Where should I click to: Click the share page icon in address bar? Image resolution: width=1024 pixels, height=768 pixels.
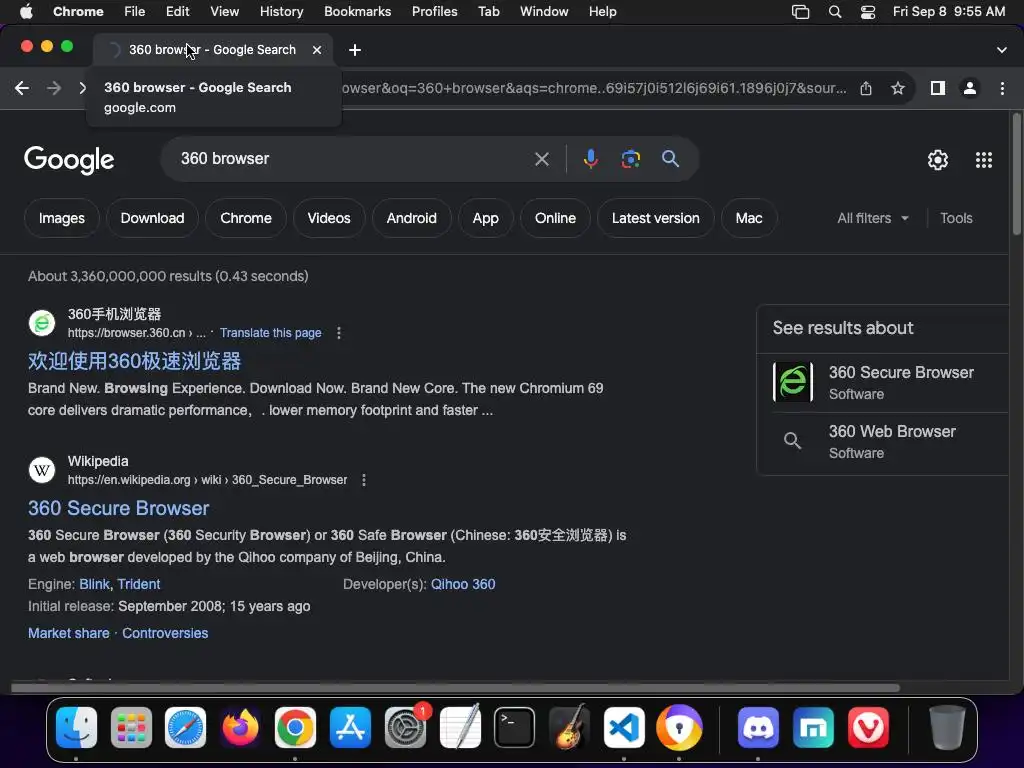pyautogui.click(x=866, y=88)
